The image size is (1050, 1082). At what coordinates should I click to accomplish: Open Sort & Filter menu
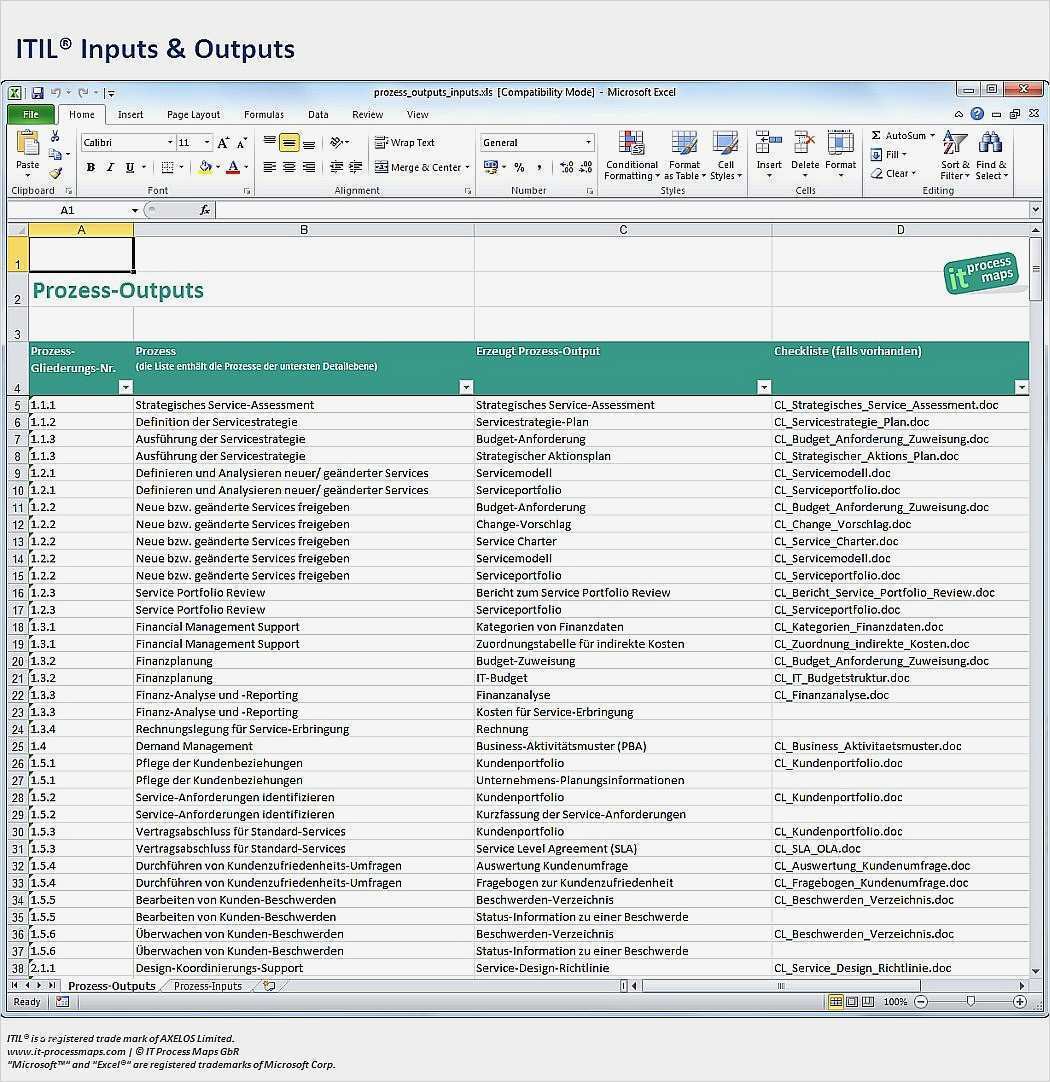(955, 155)
